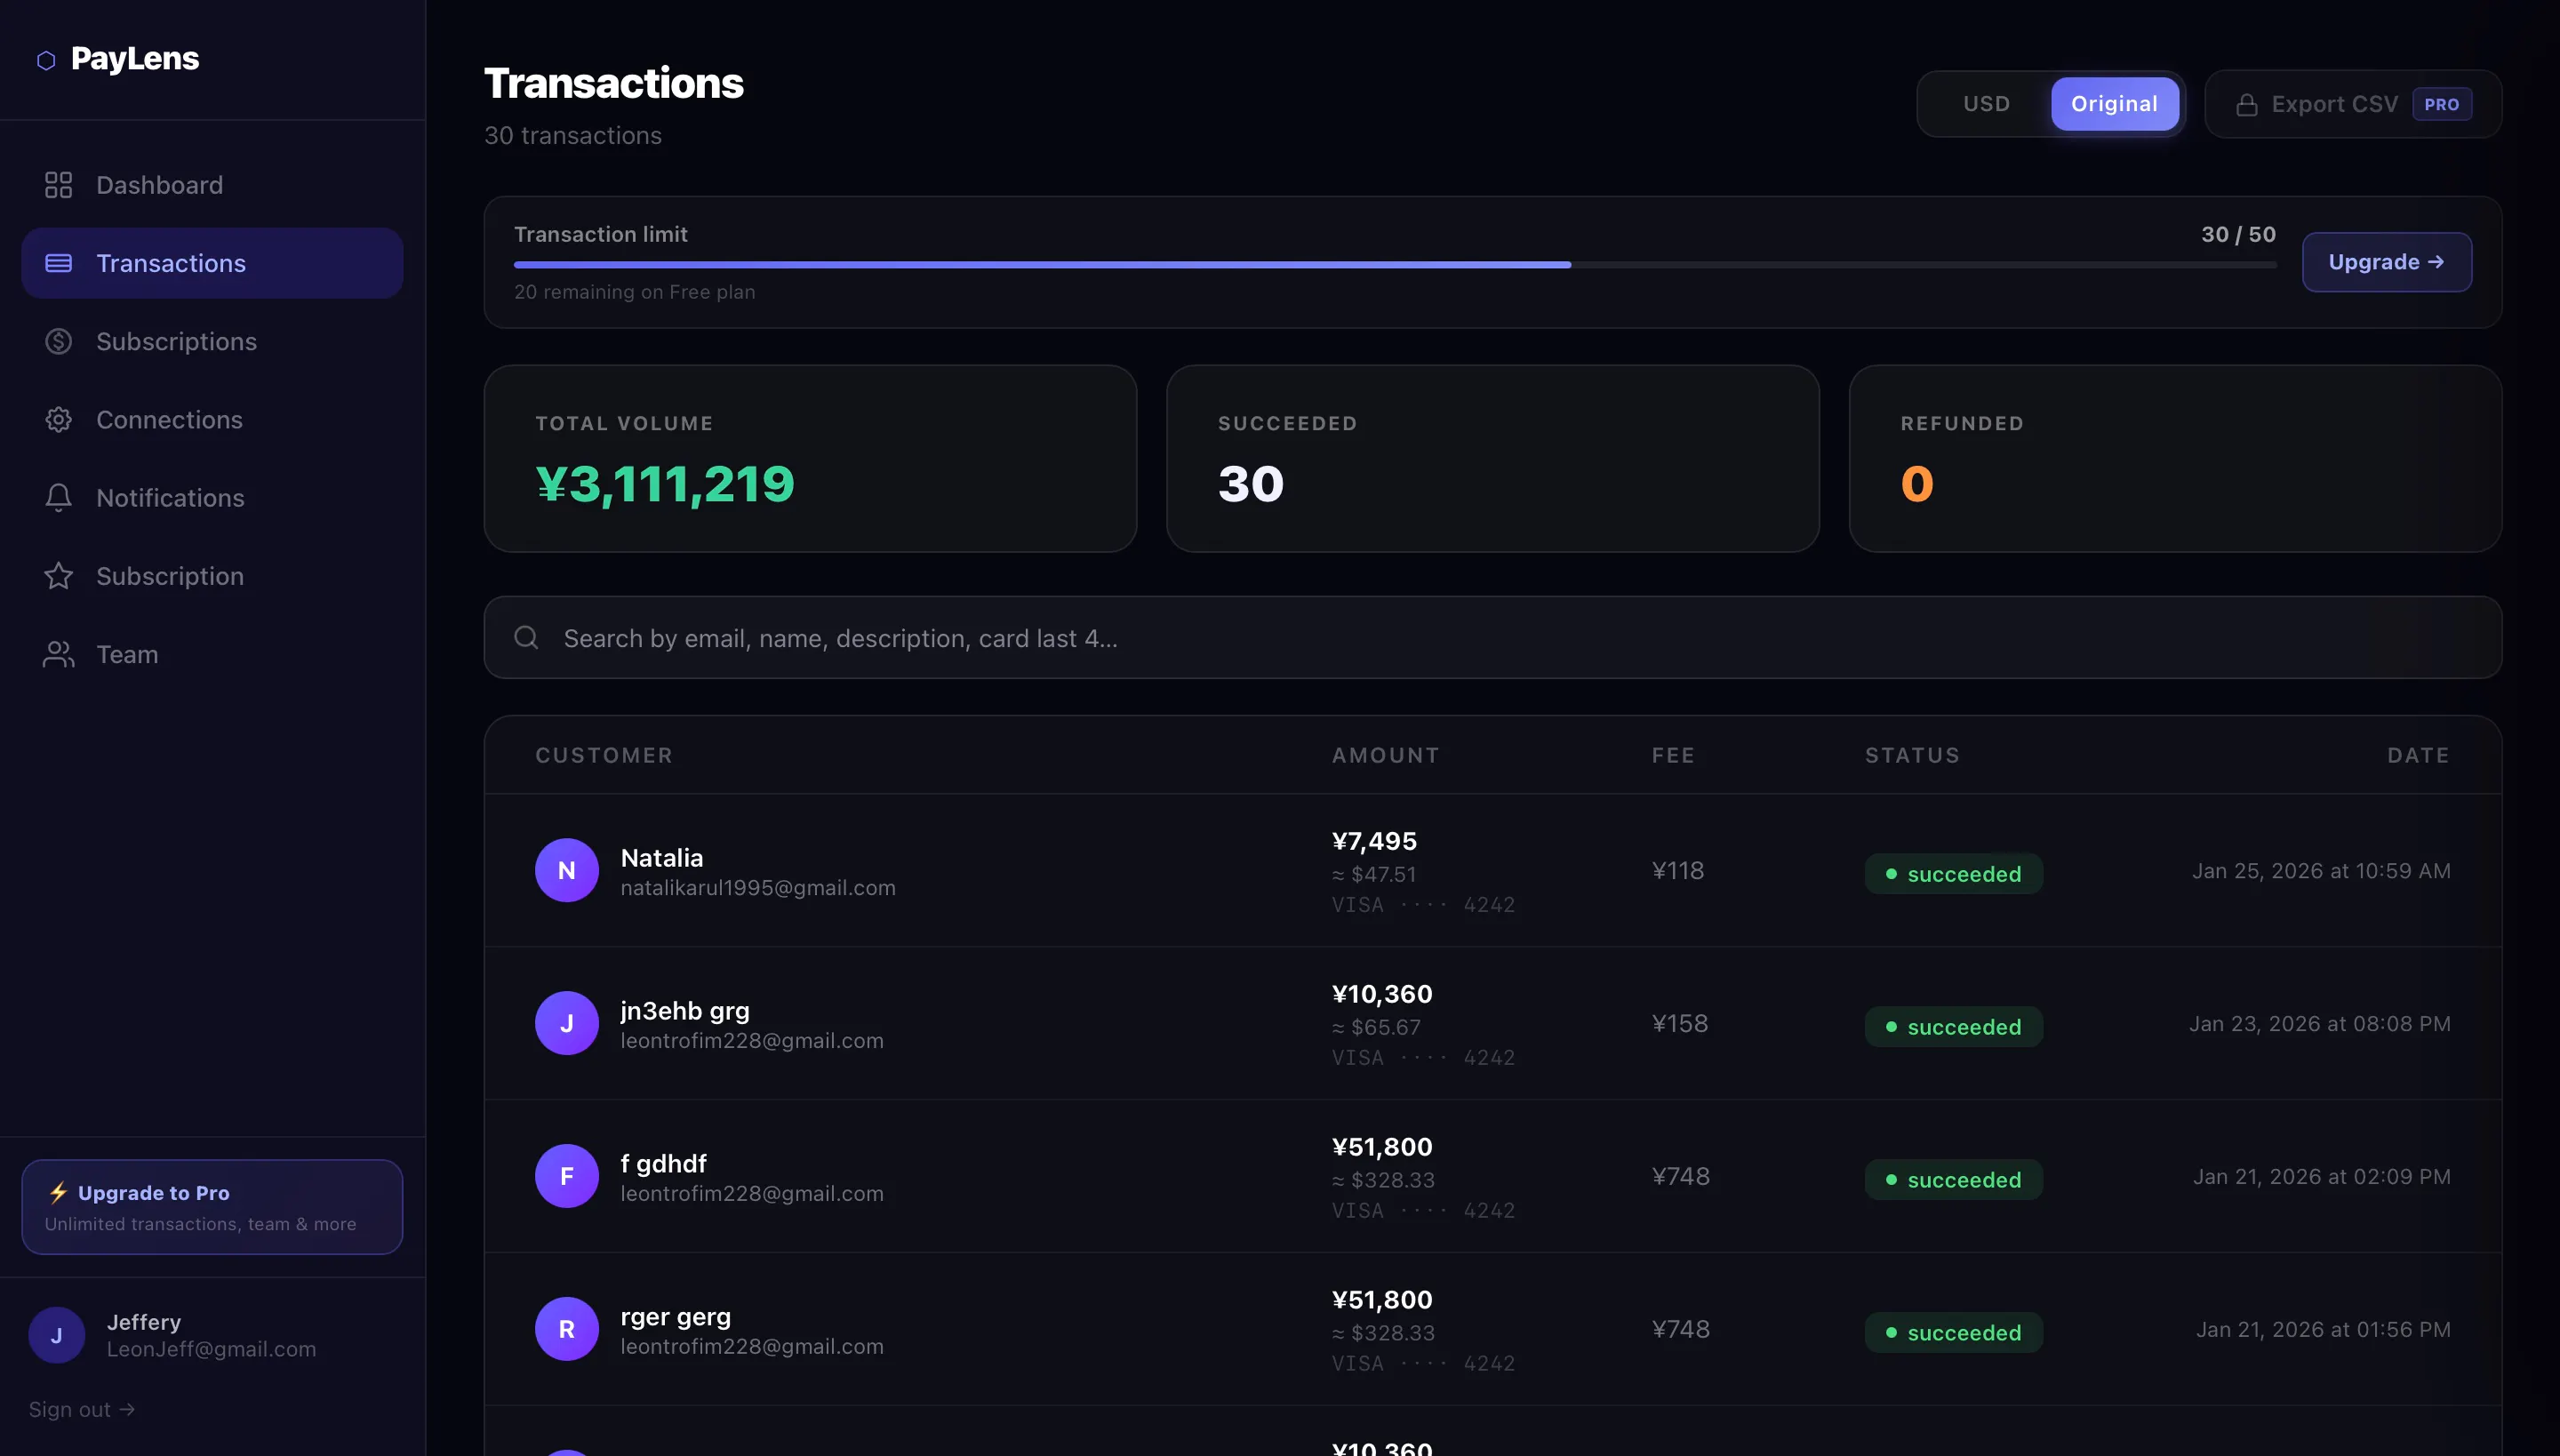Click succeeded status badge in Natalia's row
2560x1456 pixels.
[x=1953, y=874]
